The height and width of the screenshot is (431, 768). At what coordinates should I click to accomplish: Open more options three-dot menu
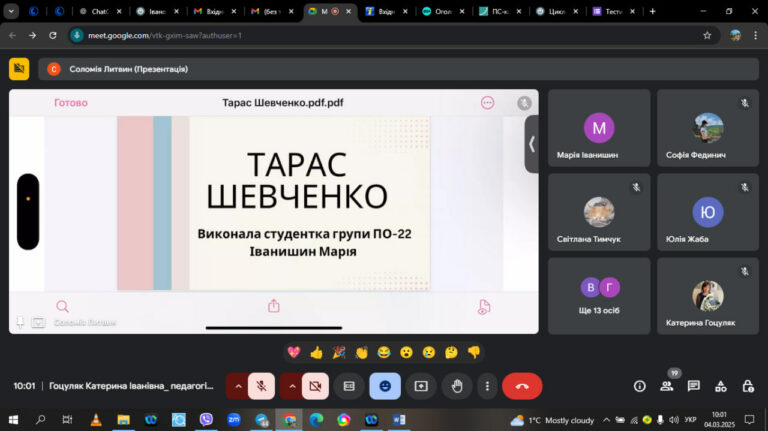pyautogui.click(x=487, y=386)
